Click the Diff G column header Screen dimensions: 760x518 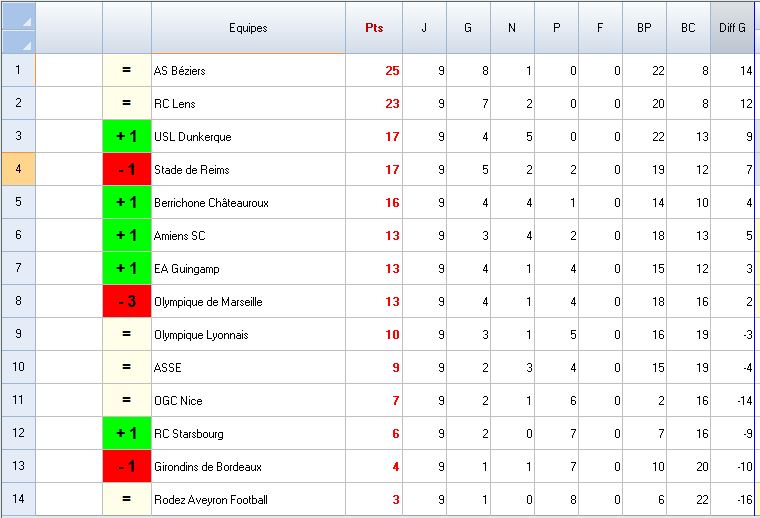point(732,28)
